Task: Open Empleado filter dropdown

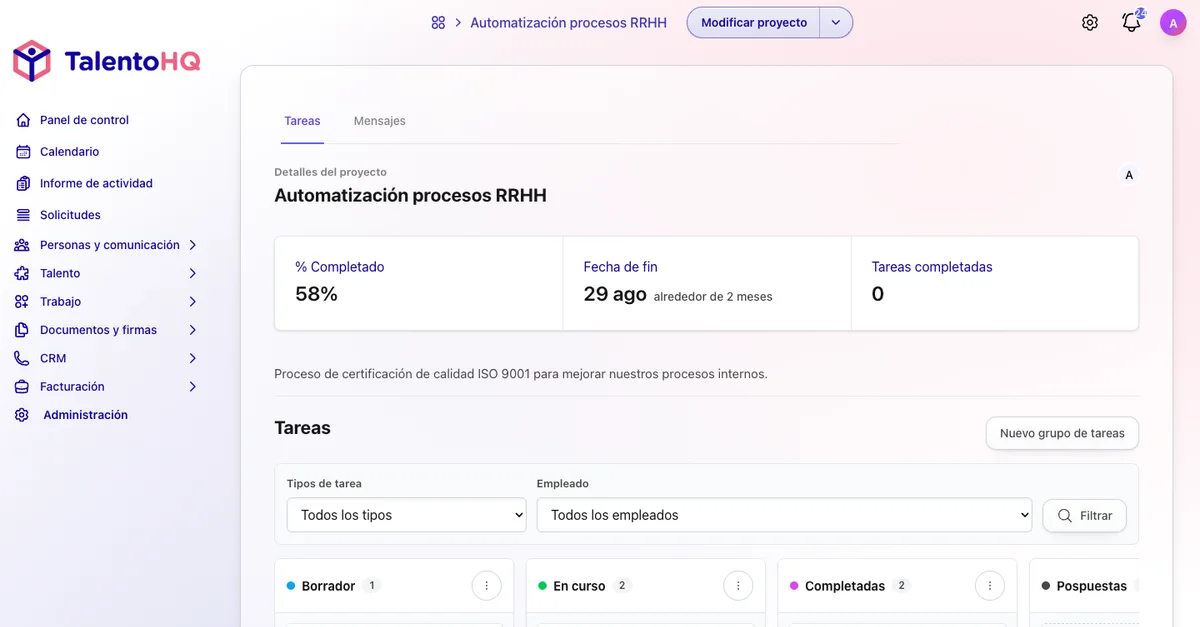Action: [x=784, y=515]
